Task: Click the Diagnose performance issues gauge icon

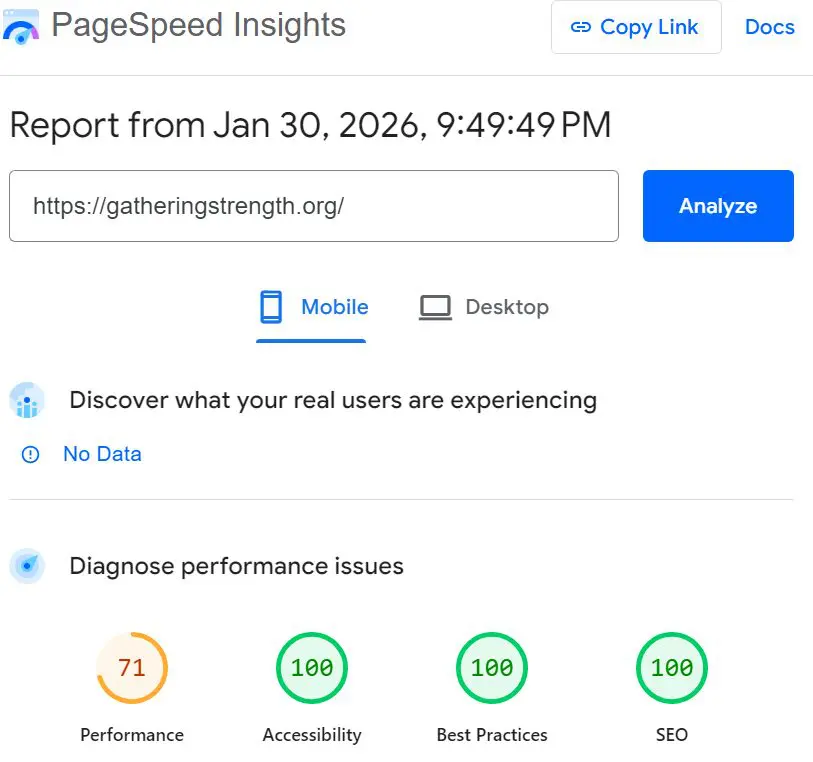Action: [27, 566]
